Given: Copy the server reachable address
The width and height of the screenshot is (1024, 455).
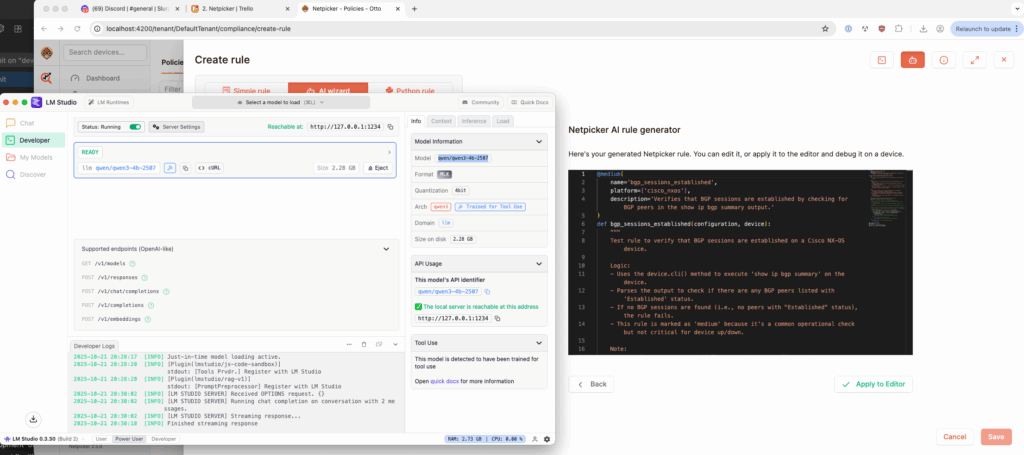Looking at the screenshot, I should [x=391, y=127].
